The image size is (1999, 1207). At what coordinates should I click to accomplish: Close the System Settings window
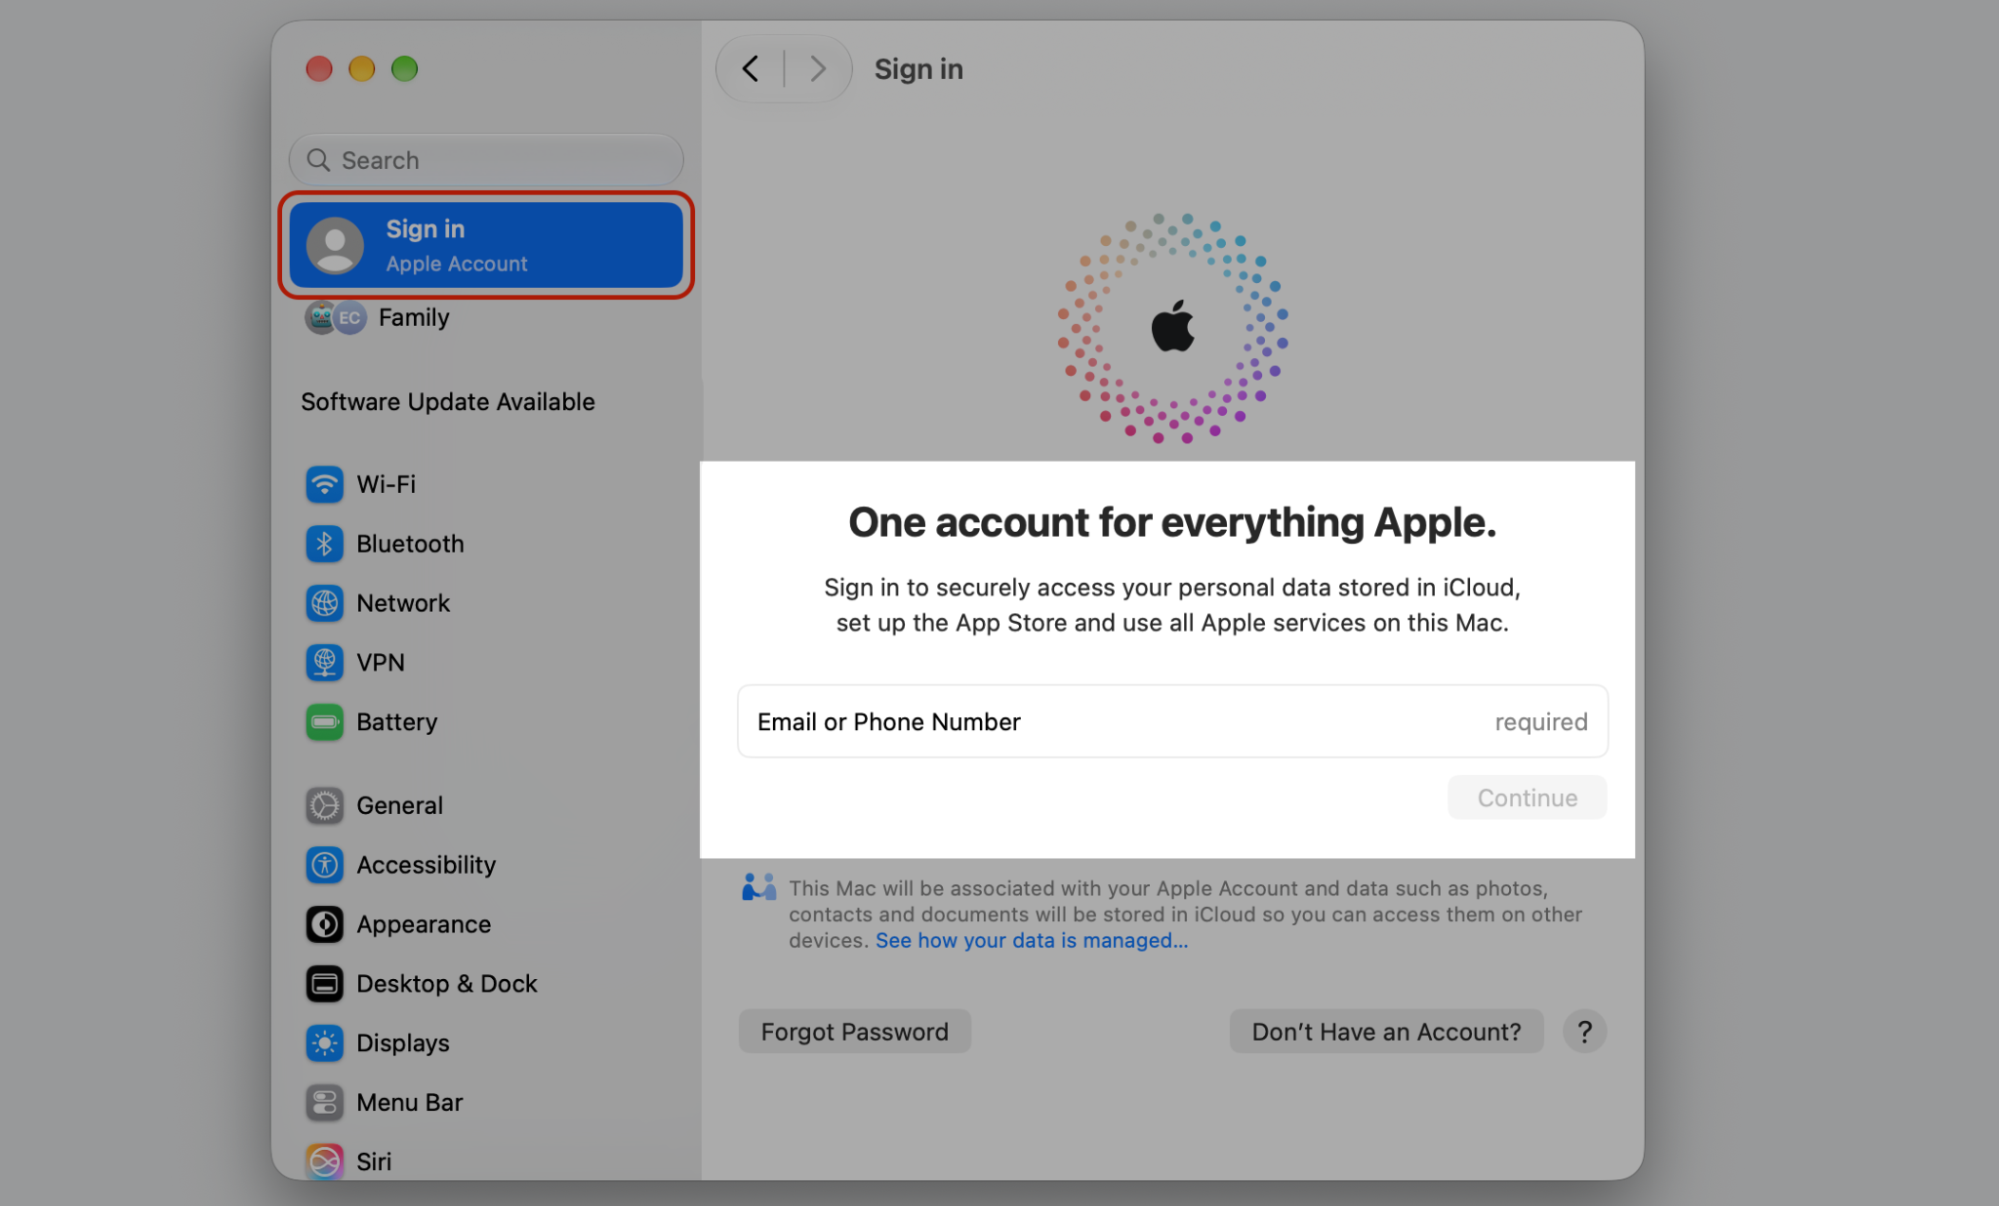(x=319, y=69)
